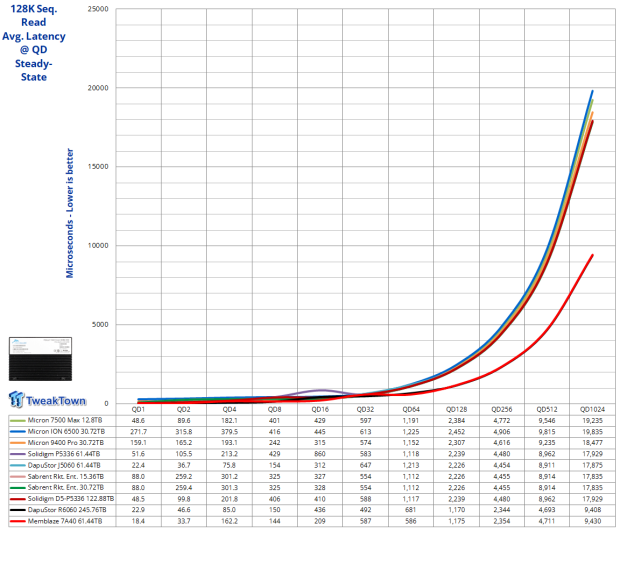The height and width of the screenshot is (568, 620).
Task: Select the Memblaze 7A40 61.44TB legend row
Action: 62,521
